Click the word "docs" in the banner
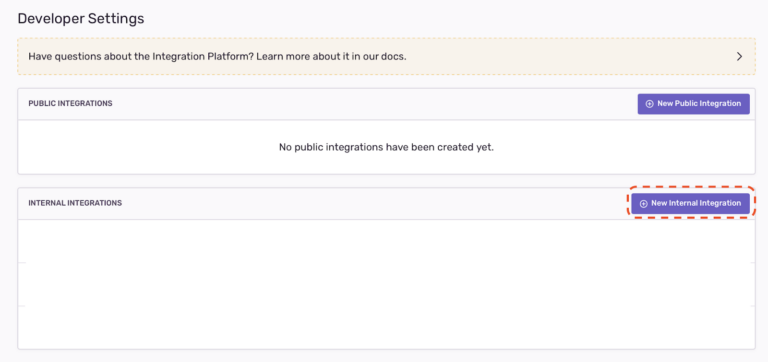 [395, 56]
